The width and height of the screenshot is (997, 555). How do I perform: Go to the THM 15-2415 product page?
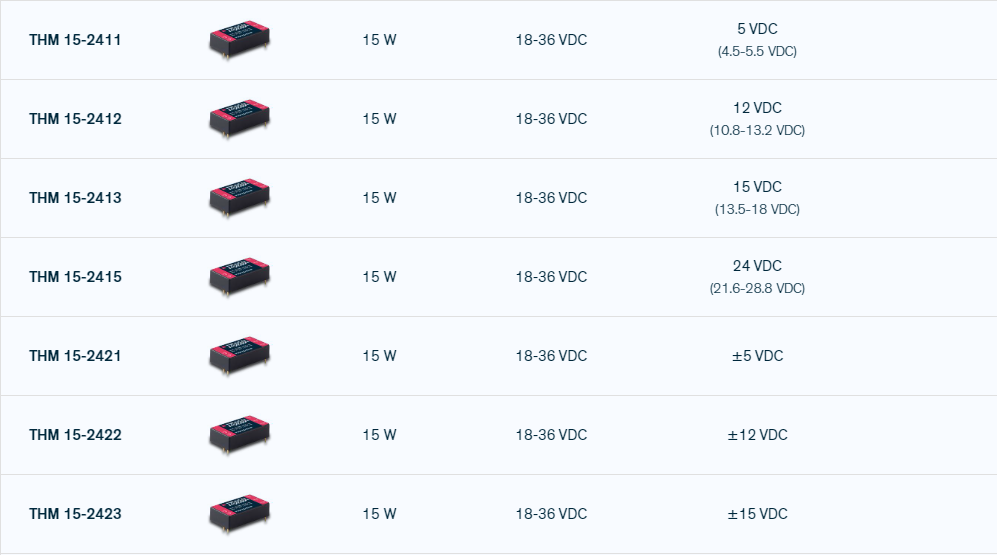tap(75, 277)
